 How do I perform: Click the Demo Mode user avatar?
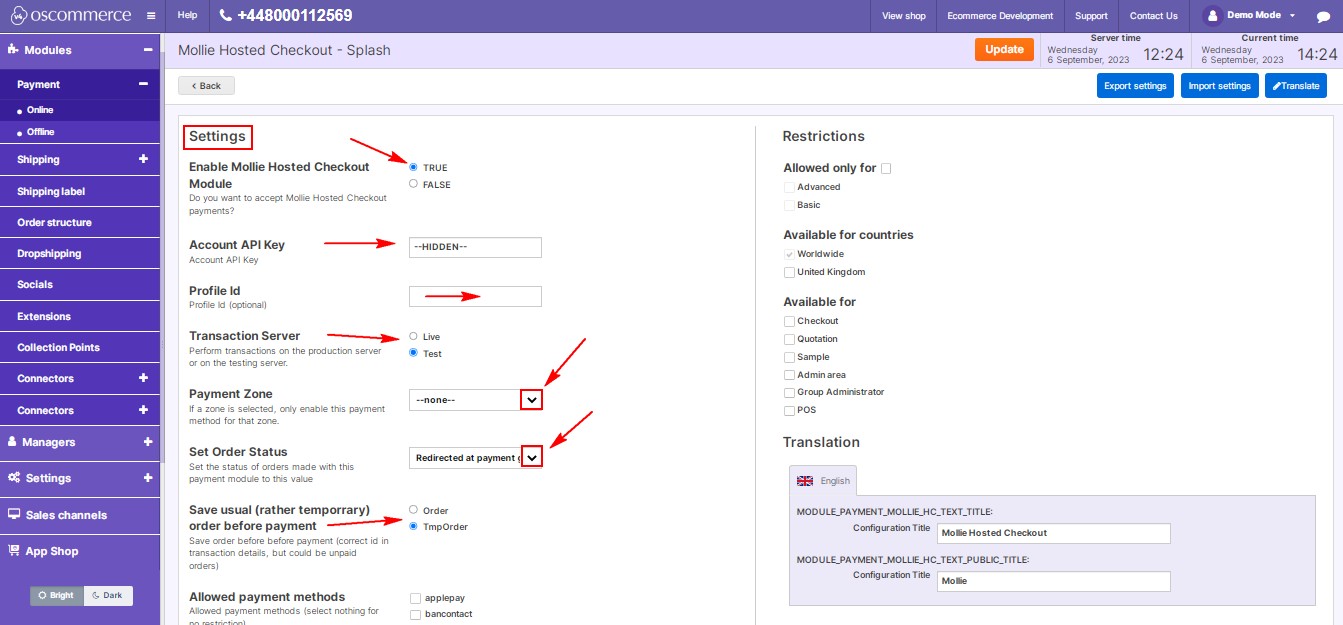click(1213, 15)
